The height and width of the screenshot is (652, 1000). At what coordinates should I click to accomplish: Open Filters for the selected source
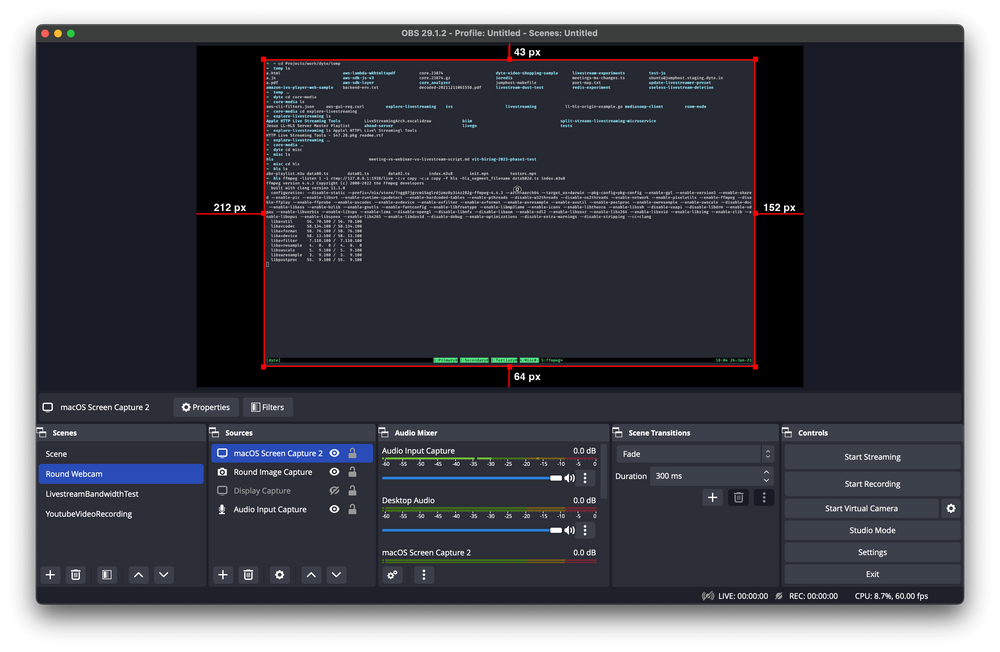[267, 407]
